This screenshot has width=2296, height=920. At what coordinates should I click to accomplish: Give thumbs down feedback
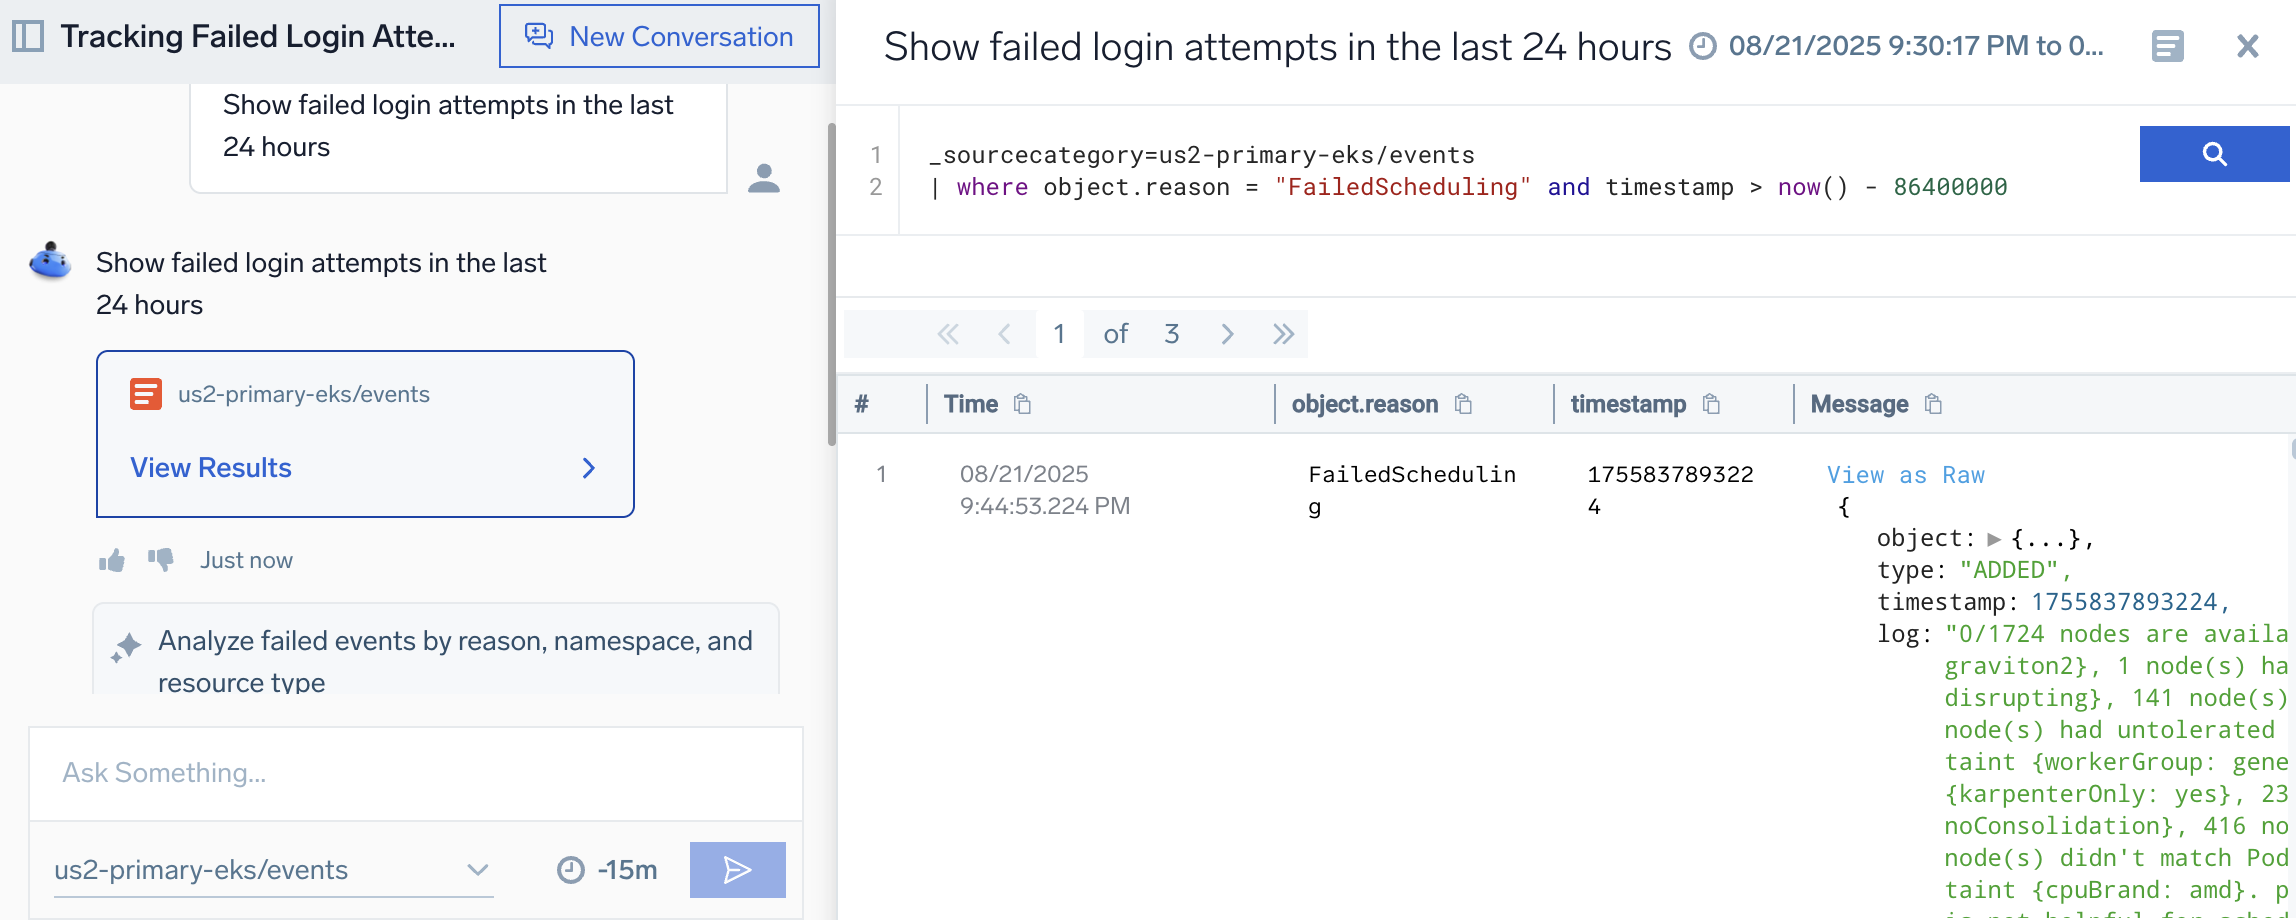pos(161,560)
